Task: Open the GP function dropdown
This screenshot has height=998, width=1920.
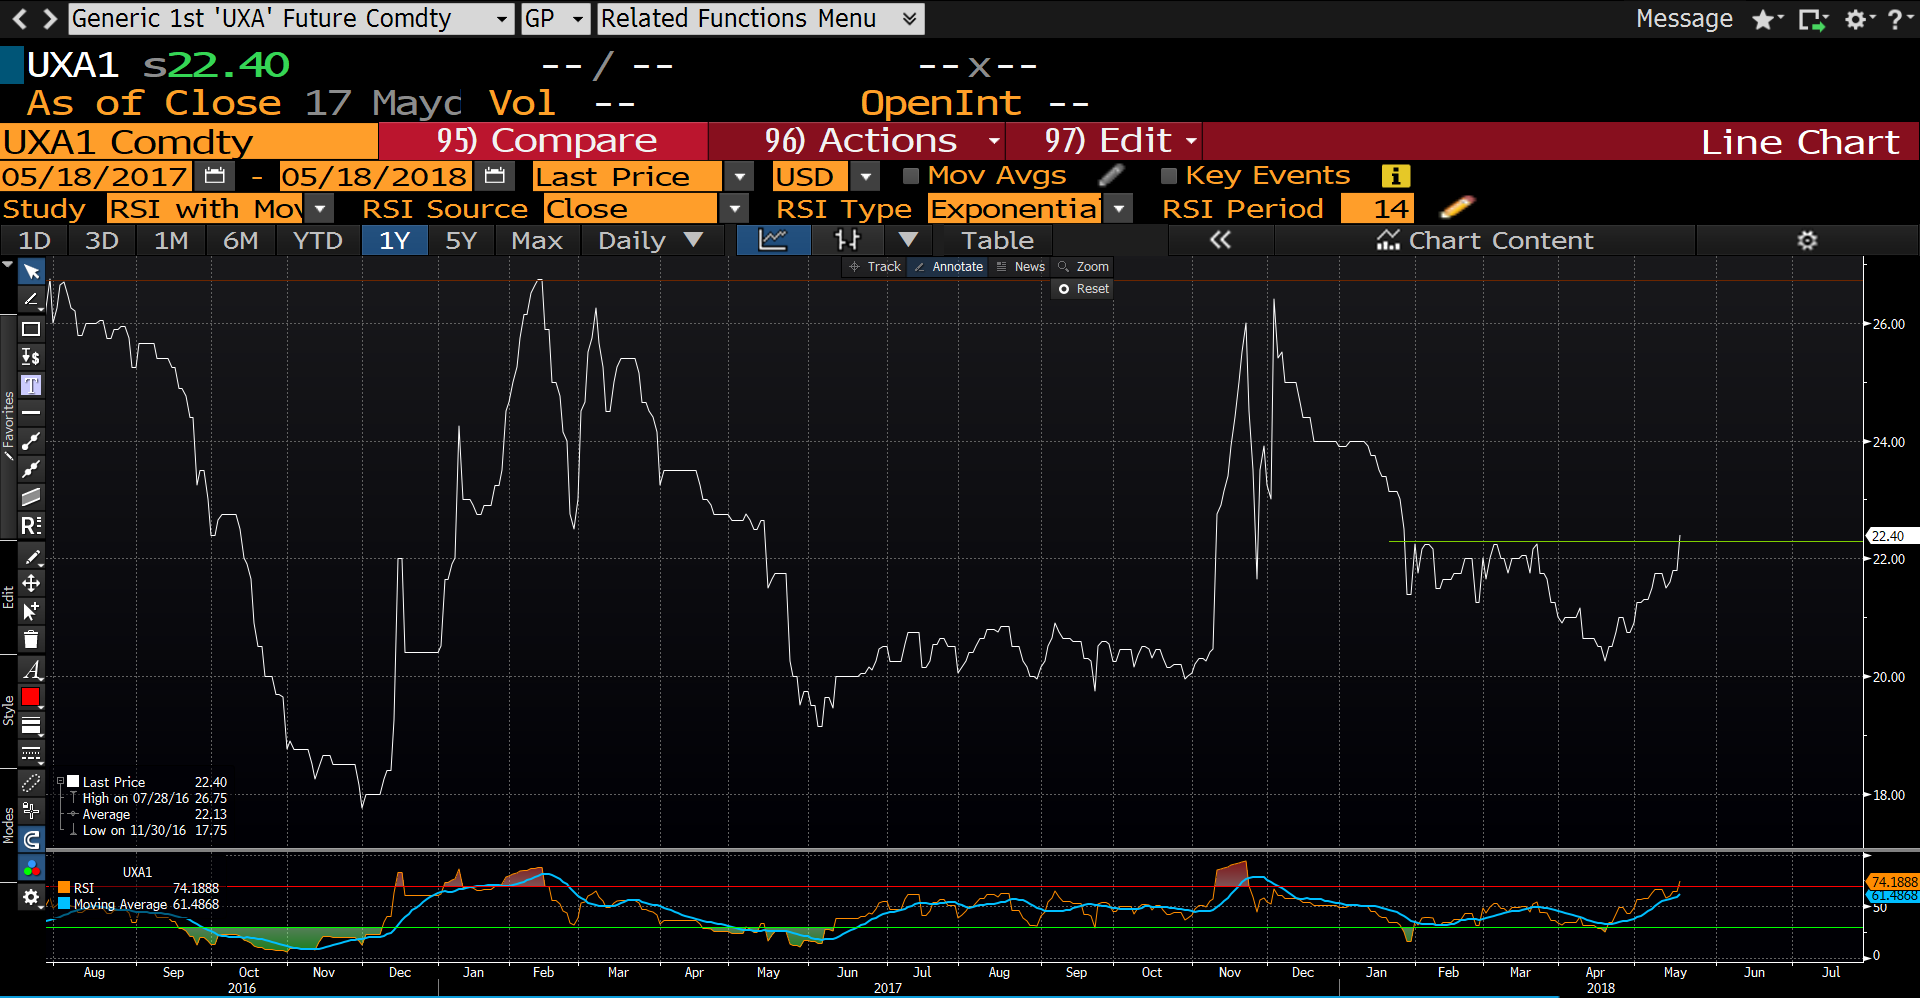Action: [577, 19]
